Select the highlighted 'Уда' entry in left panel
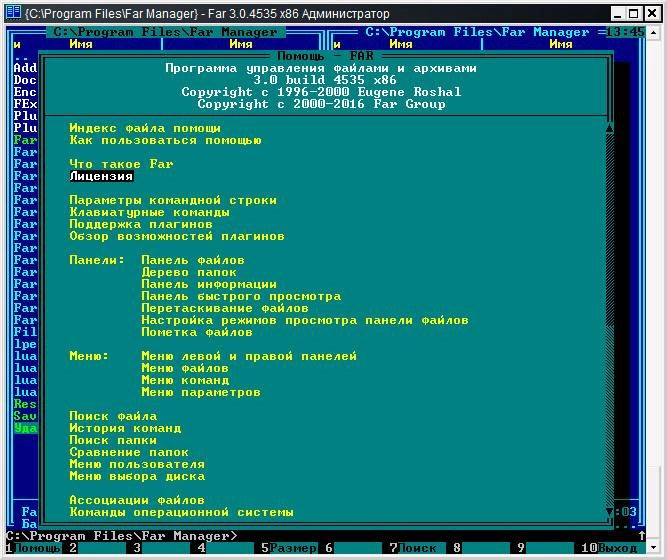The height and width of the screenshot is (560, 667). point(25,428)
